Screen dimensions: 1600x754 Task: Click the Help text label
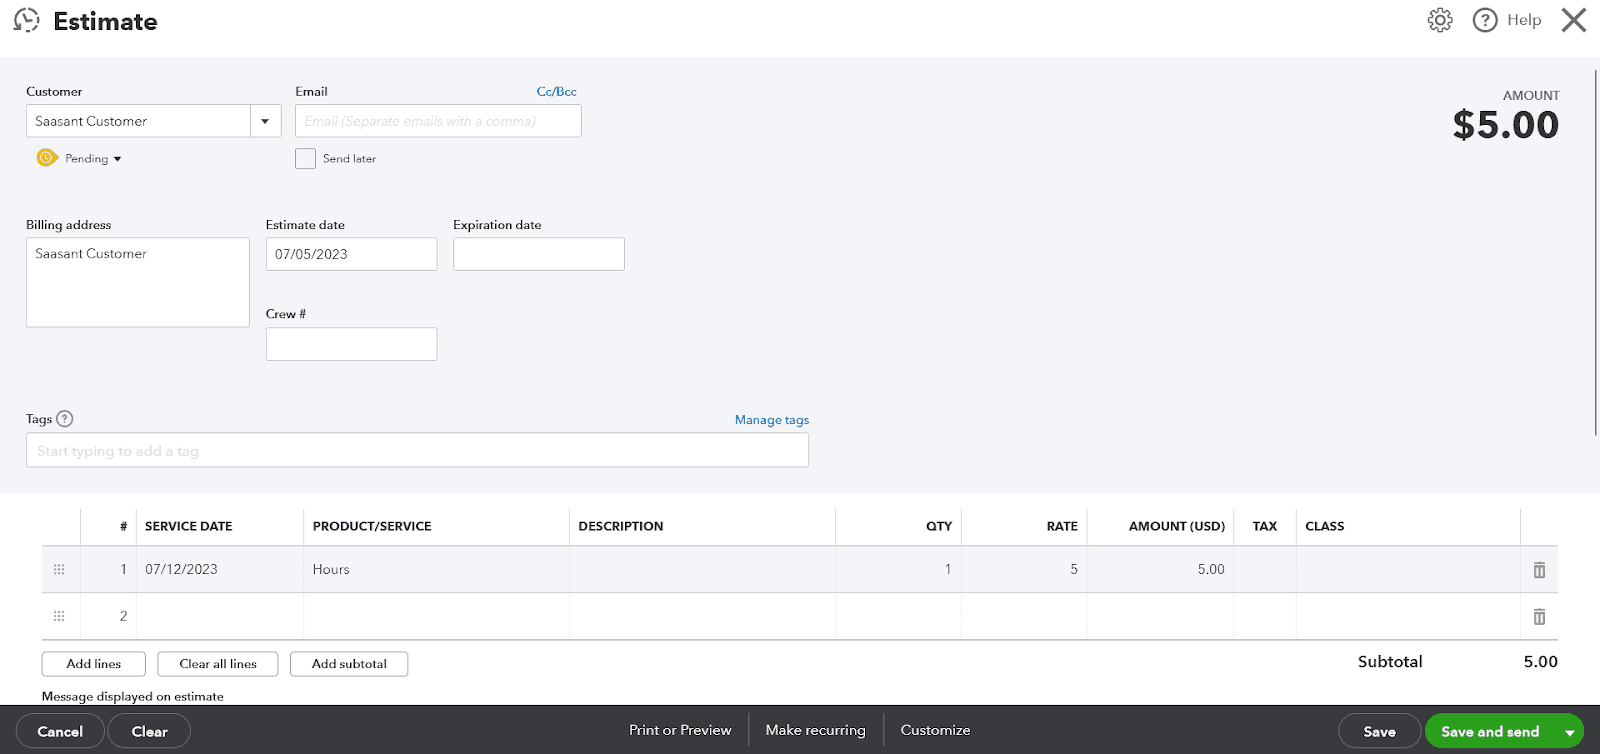click(x=1524, y=20)
